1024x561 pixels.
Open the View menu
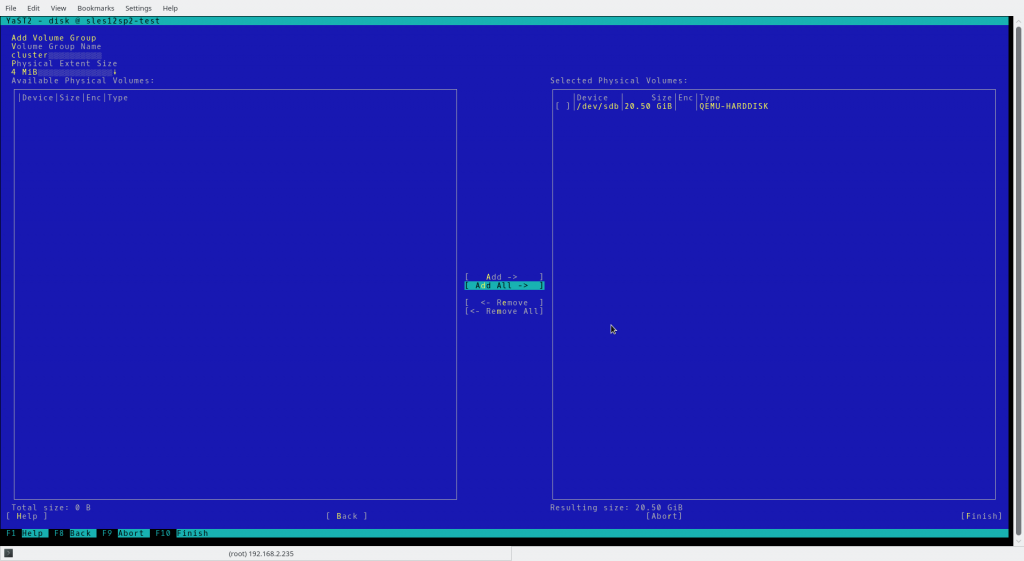click(59, 8)
